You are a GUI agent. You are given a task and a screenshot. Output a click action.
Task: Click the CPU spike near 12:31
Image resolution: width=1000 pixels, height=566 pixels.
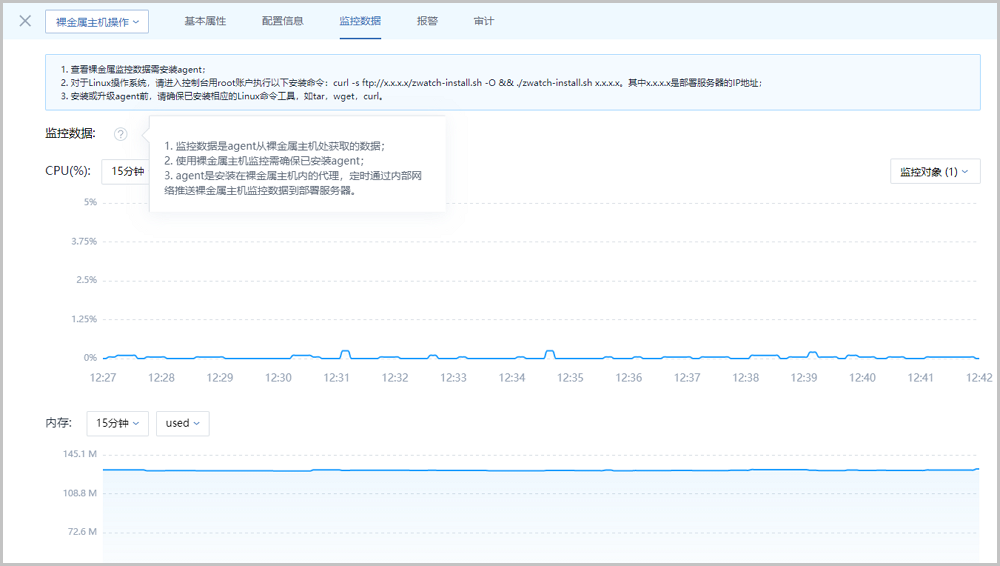[346, 352]
